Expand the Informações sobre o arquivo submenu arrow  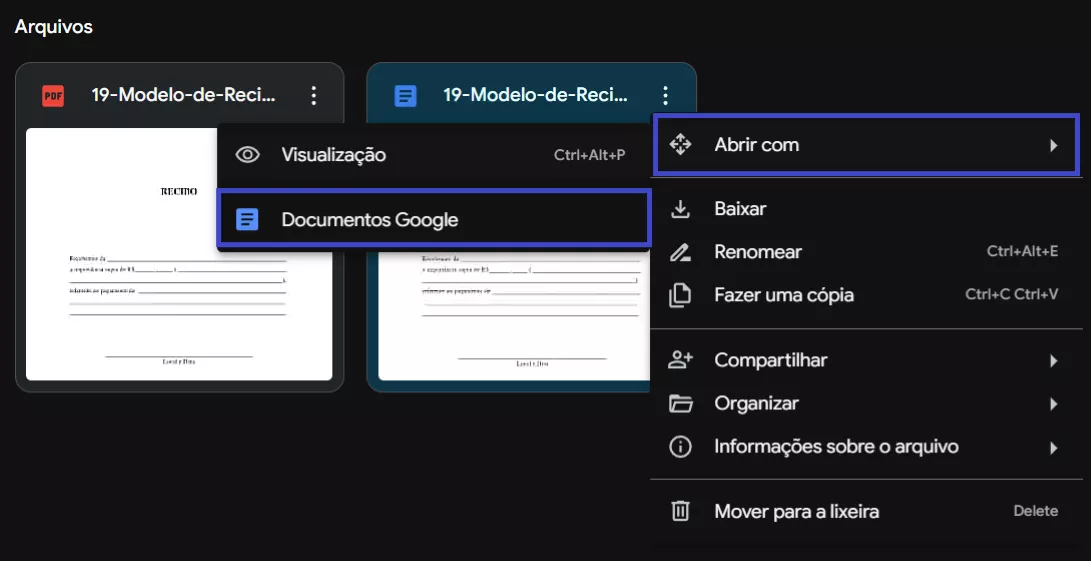coord(1053,447)
